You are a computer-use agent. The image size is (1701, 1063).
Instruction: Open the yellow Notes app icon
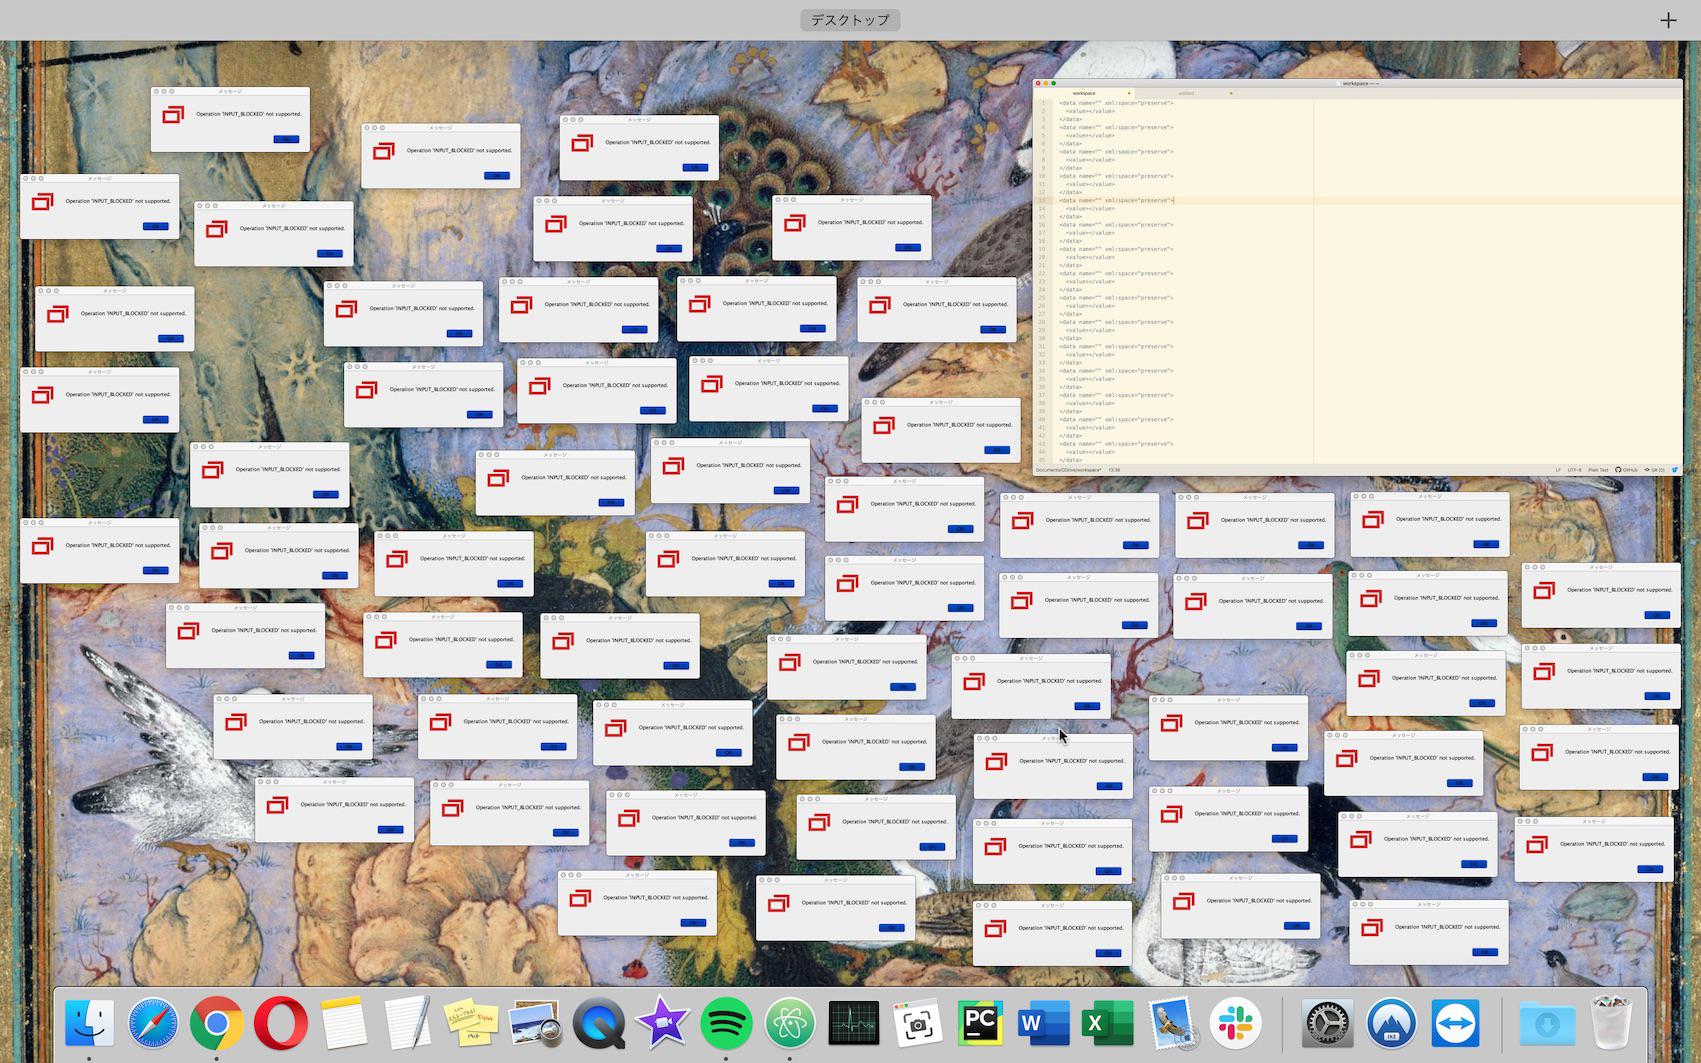pyautogui.click(x=345, y=1023)
